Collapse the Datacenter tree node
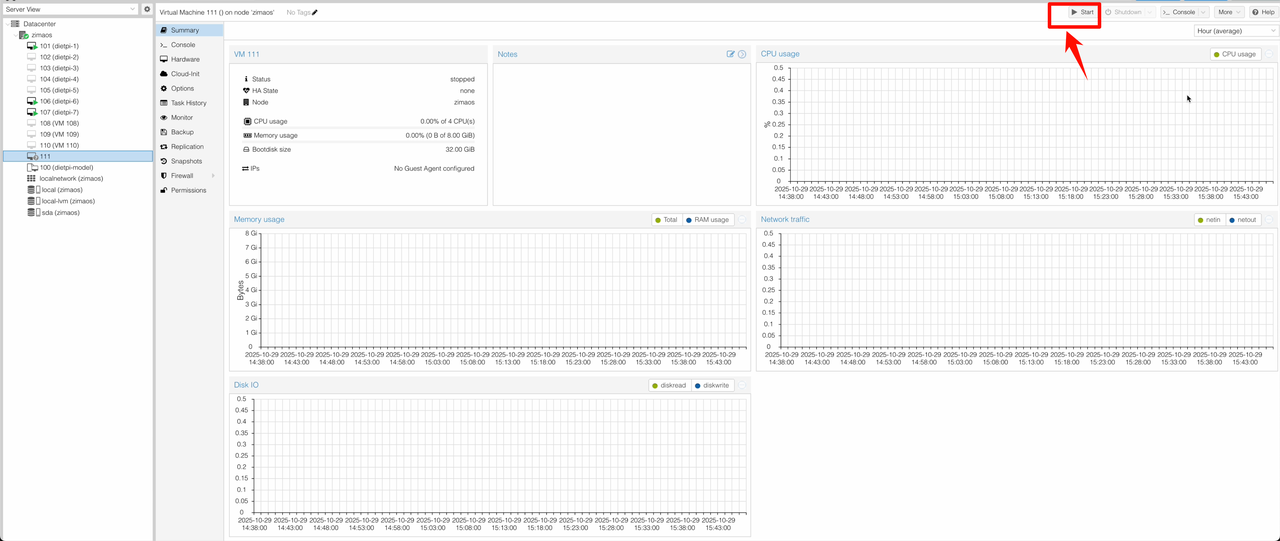 (x=8, y=23)
